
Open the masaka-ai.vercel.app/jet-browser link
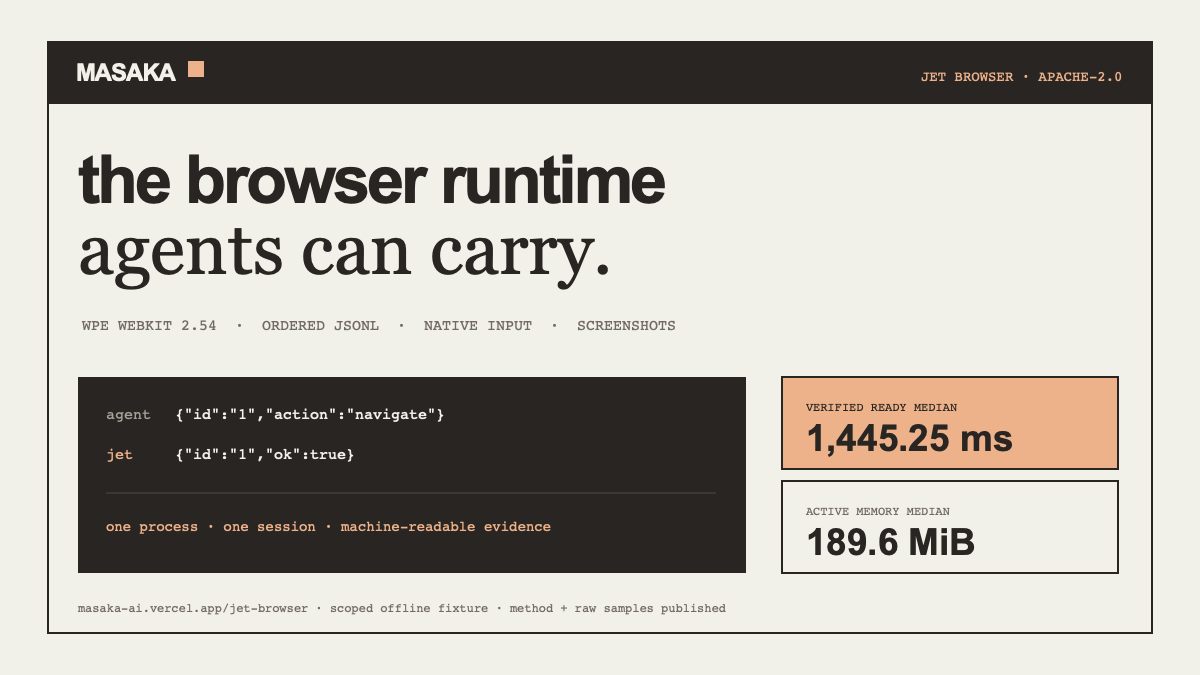(193, 608)
